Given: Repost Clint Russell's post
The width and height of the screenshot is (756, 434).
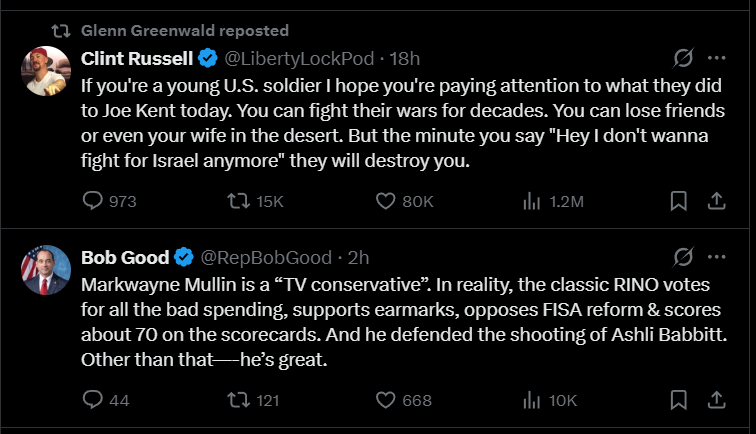Looking at the screenshot, I should tap(238, 201).
